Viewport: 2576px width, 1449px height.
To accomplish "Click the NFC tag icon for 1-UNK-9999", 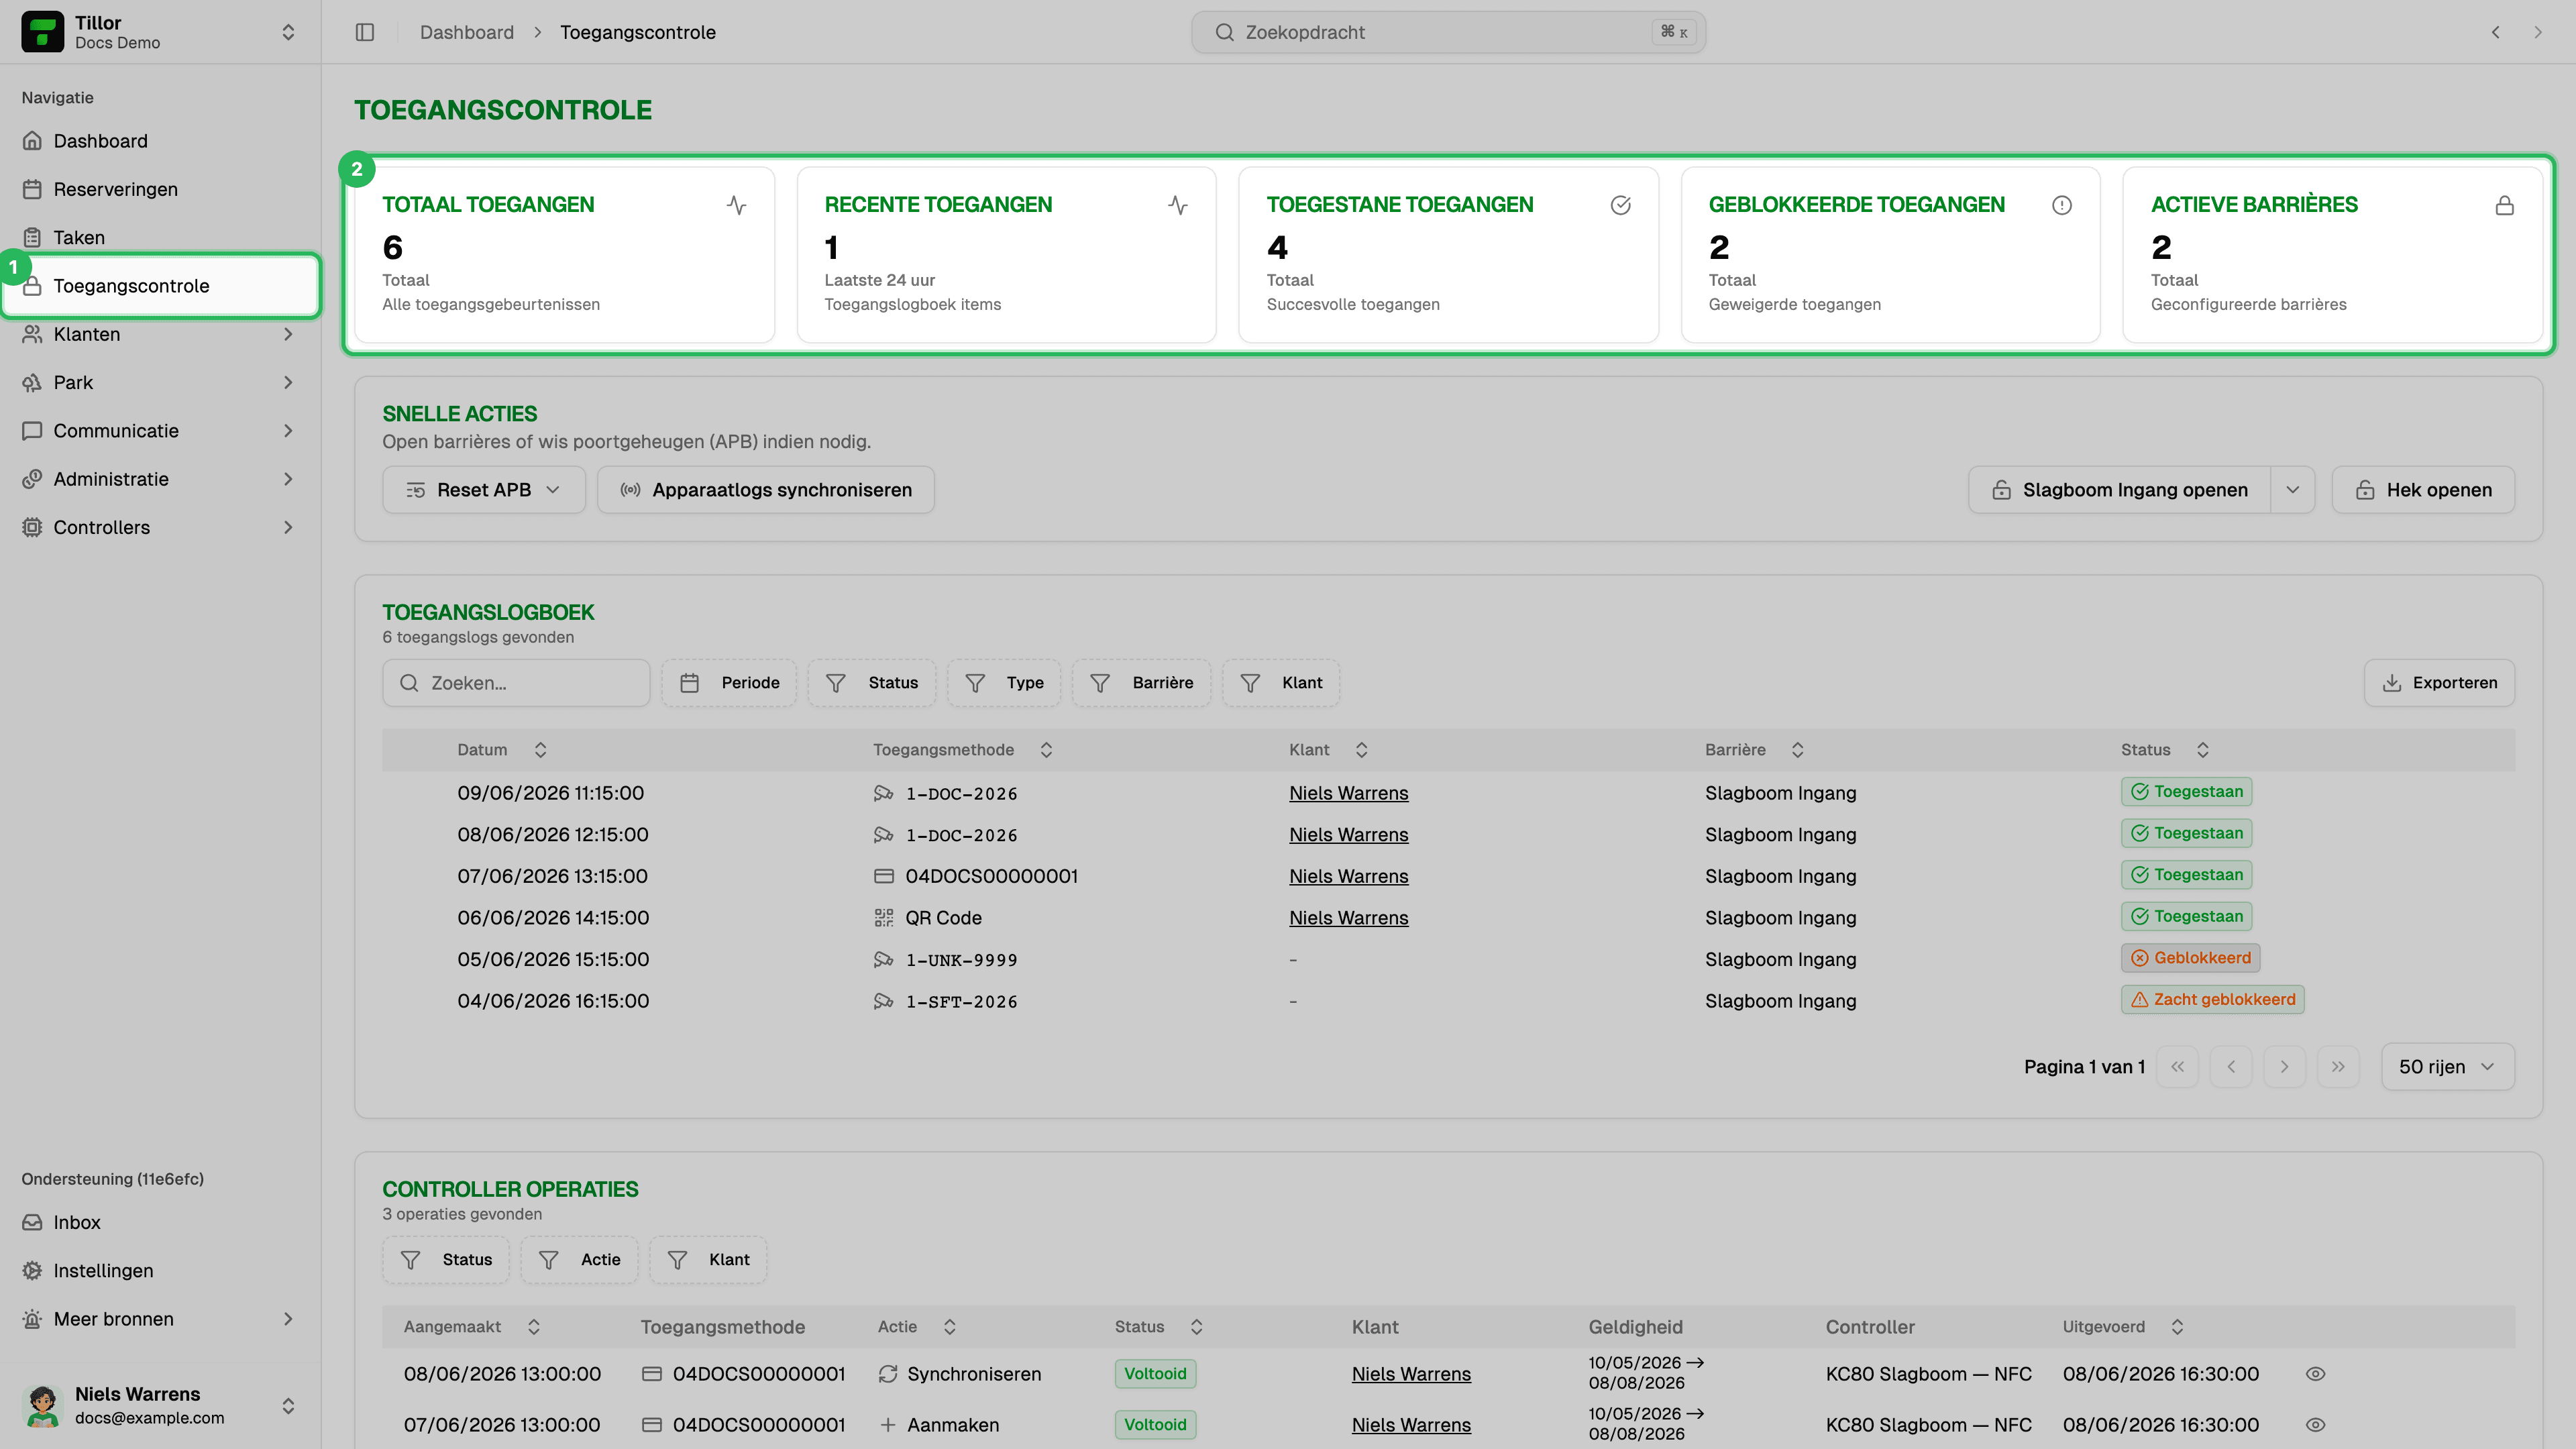I will (x=883, y=959).
